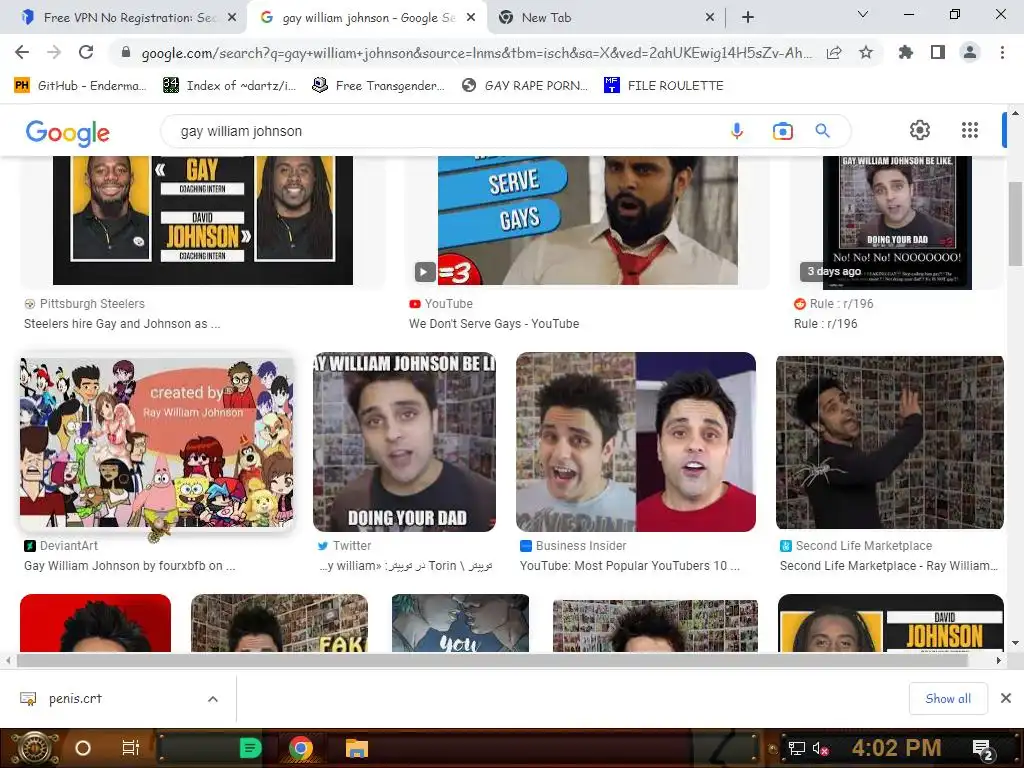This screenshot has width=1024, height=768.
Task: Open the GitHub - Enderma bookmark
Action: pyautogui.click(x=80, y=86)
